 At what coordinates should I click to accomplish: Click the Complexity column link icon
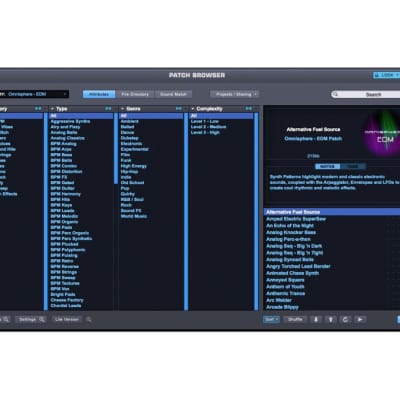249,109
